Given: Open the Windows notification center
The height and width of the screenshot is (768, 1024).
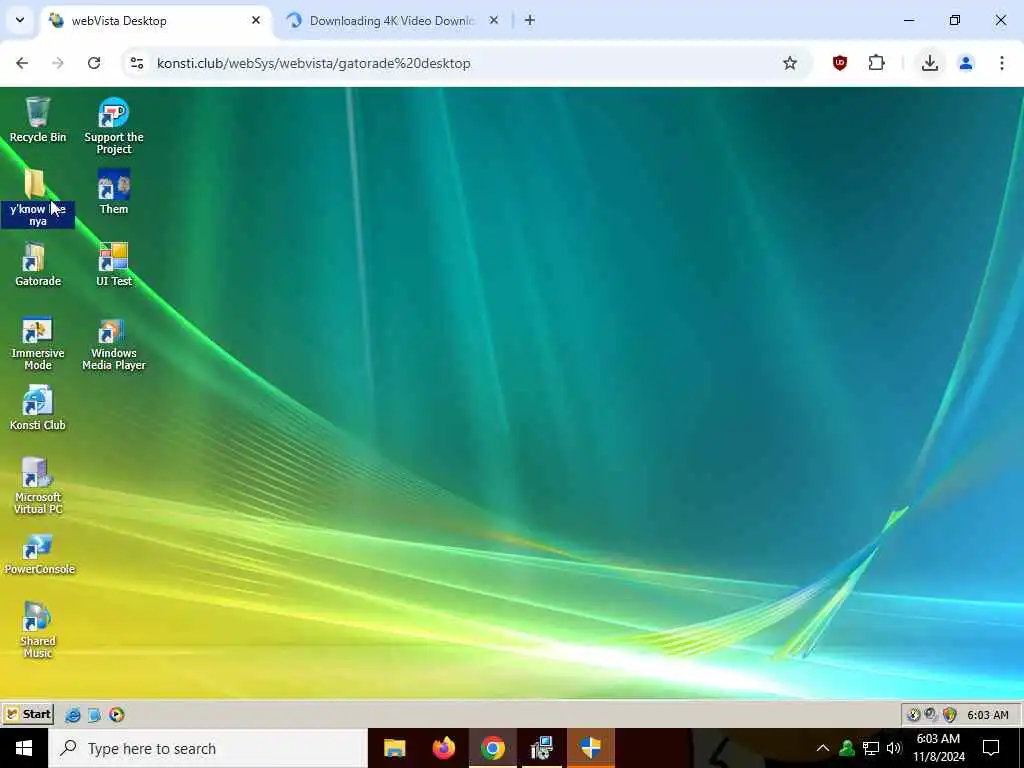Looking at the screenshot, I should (x=991, y=748).
